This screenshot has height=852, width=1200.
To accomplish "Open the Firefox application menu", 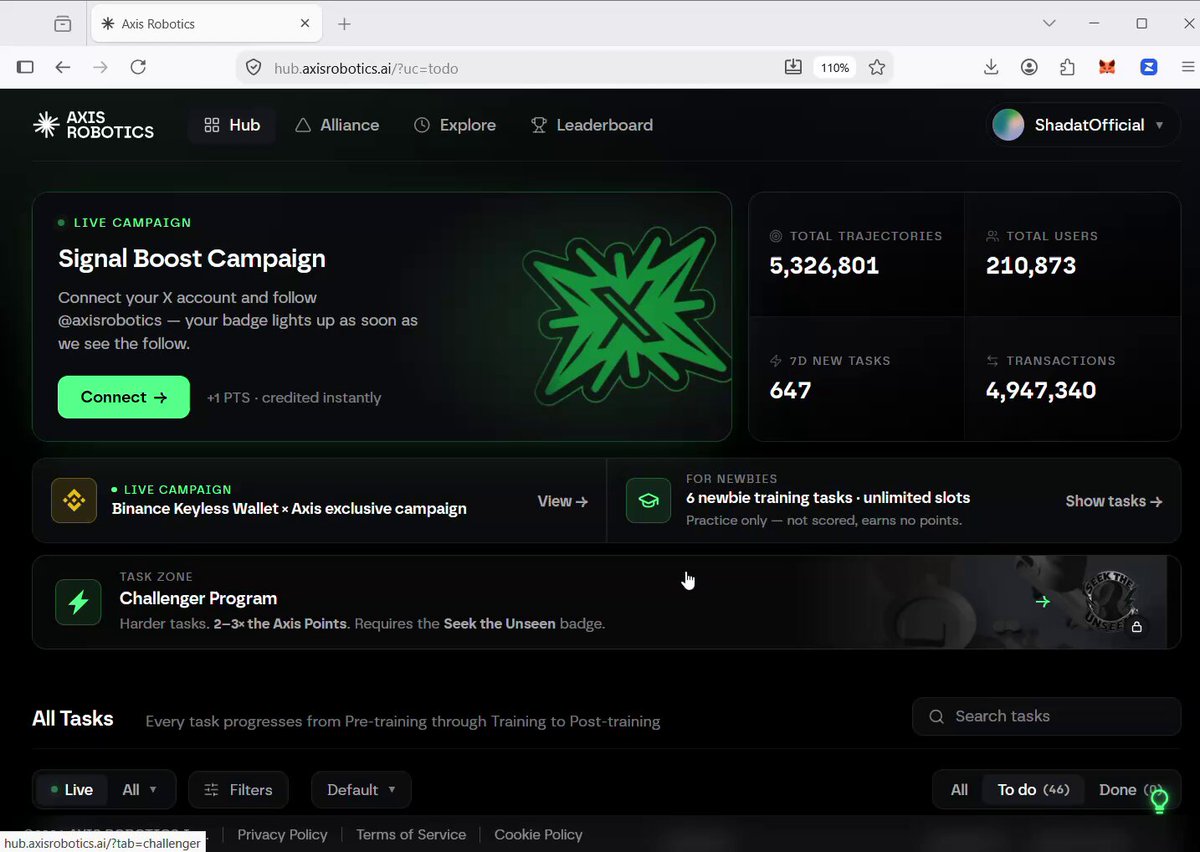I will tap(1188, 67).
